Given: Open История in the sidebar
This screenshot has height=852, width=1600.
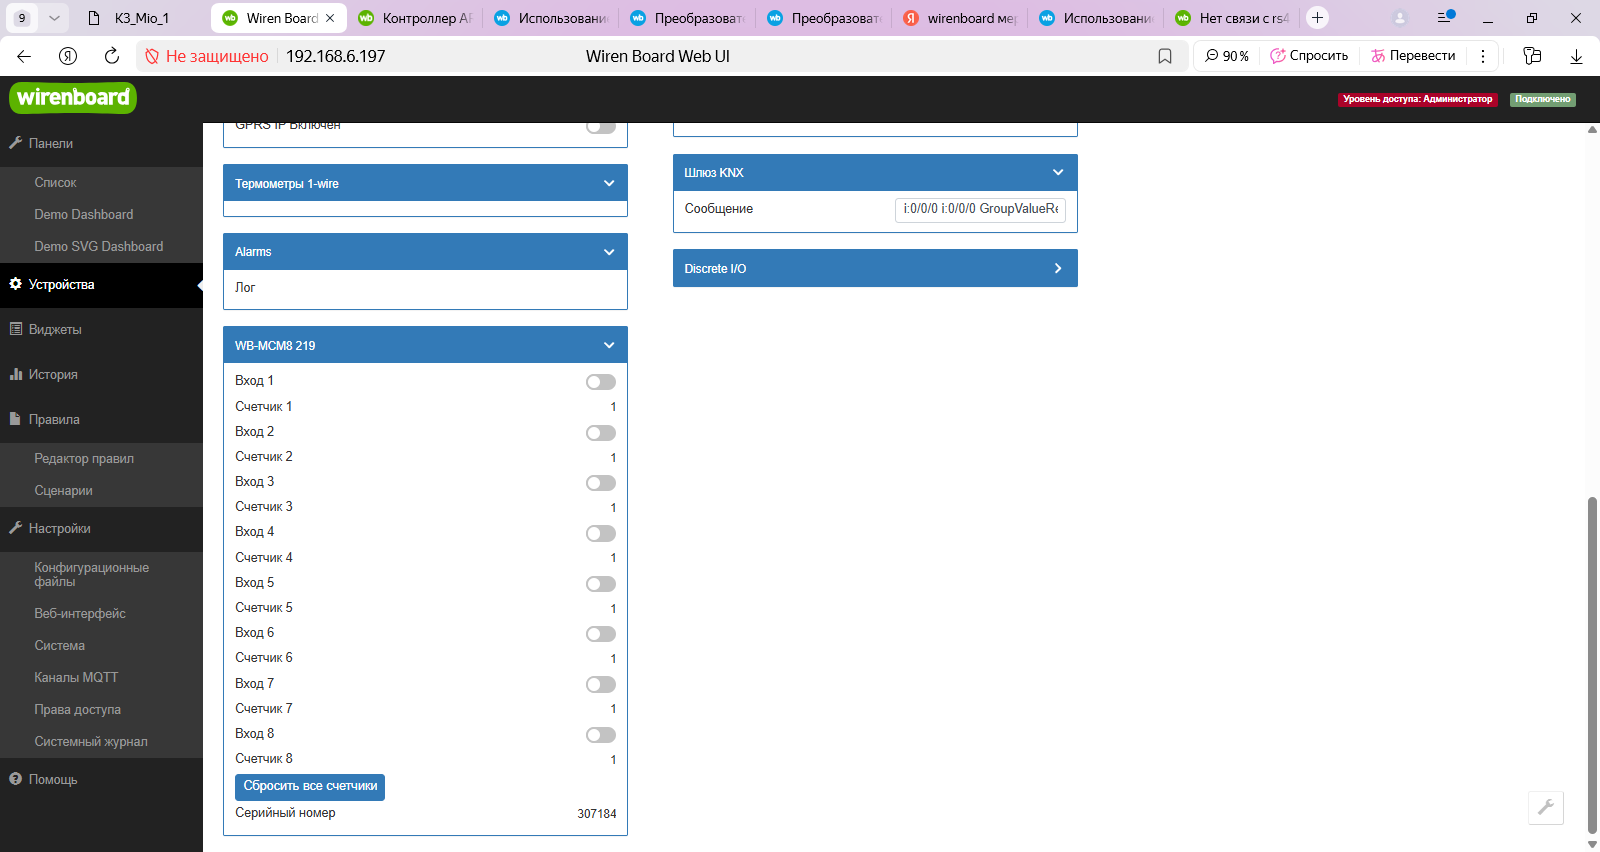Looking at the screenshot, I should click(53, 374).
